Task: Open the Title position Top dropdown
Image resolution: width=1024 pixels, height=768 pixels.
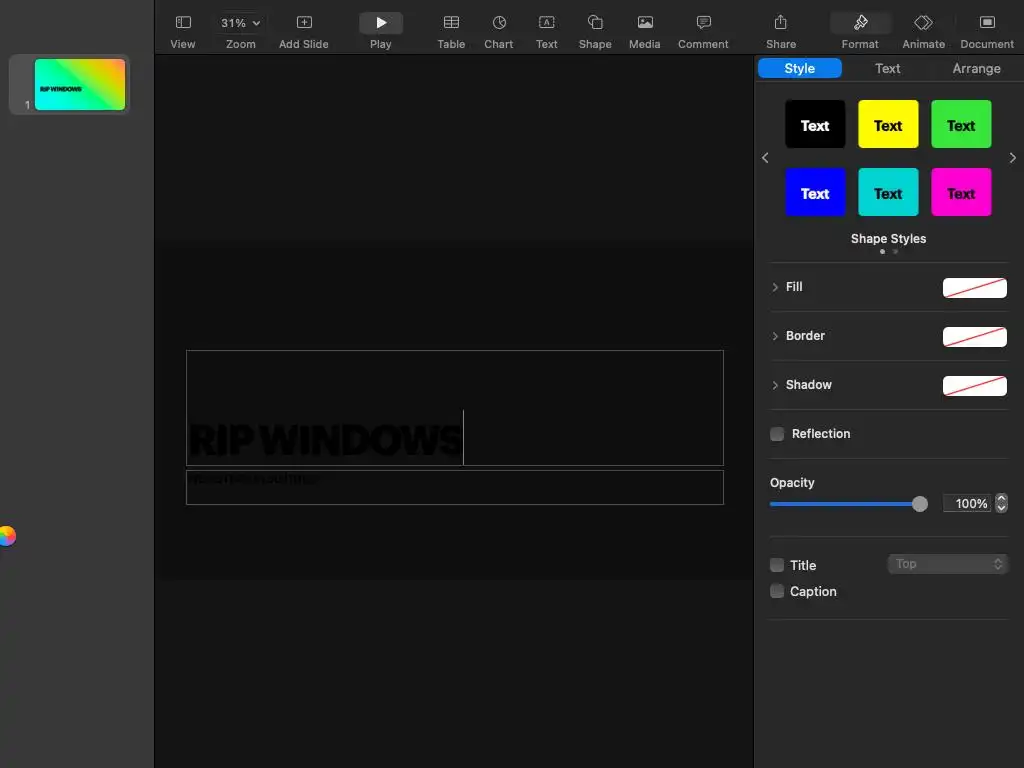Action: (x=948, y=564)
